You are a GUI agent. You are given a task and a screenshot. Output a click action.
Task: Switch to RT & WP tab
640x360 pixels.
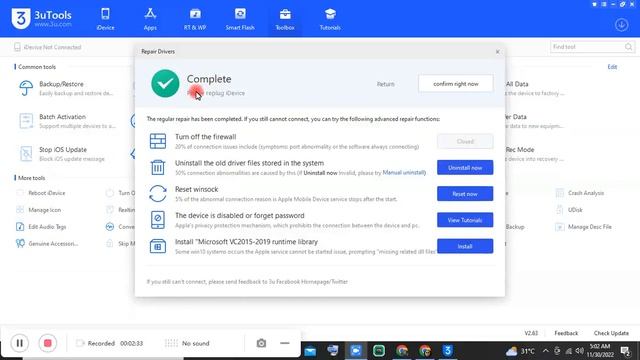(x=195, y=19)
